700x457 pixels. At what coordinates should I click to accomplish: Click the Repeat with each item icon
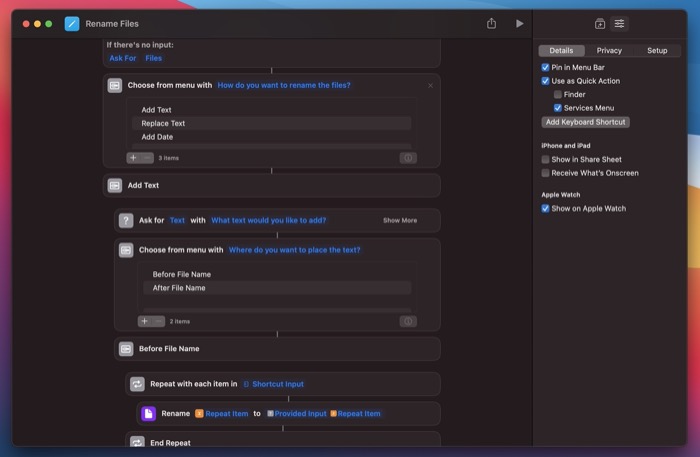click(137, 384)
